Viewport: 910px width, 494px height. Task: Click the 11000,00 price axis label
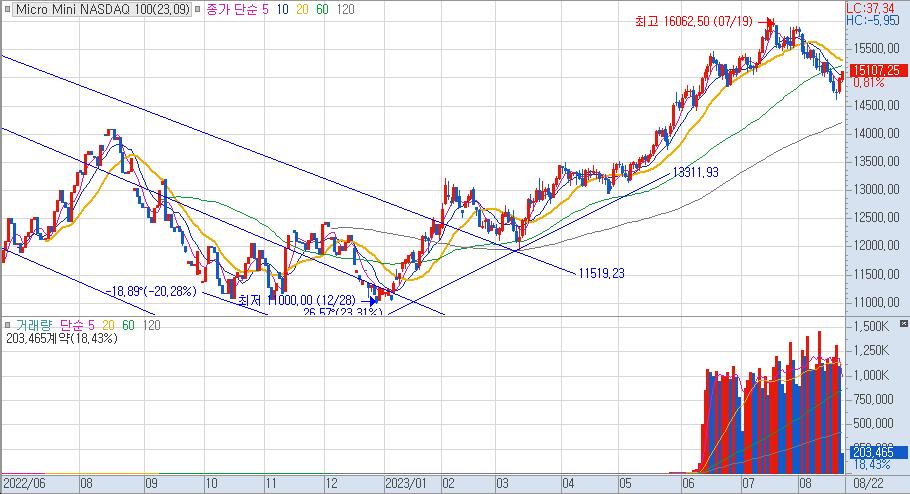click(876, 302)
